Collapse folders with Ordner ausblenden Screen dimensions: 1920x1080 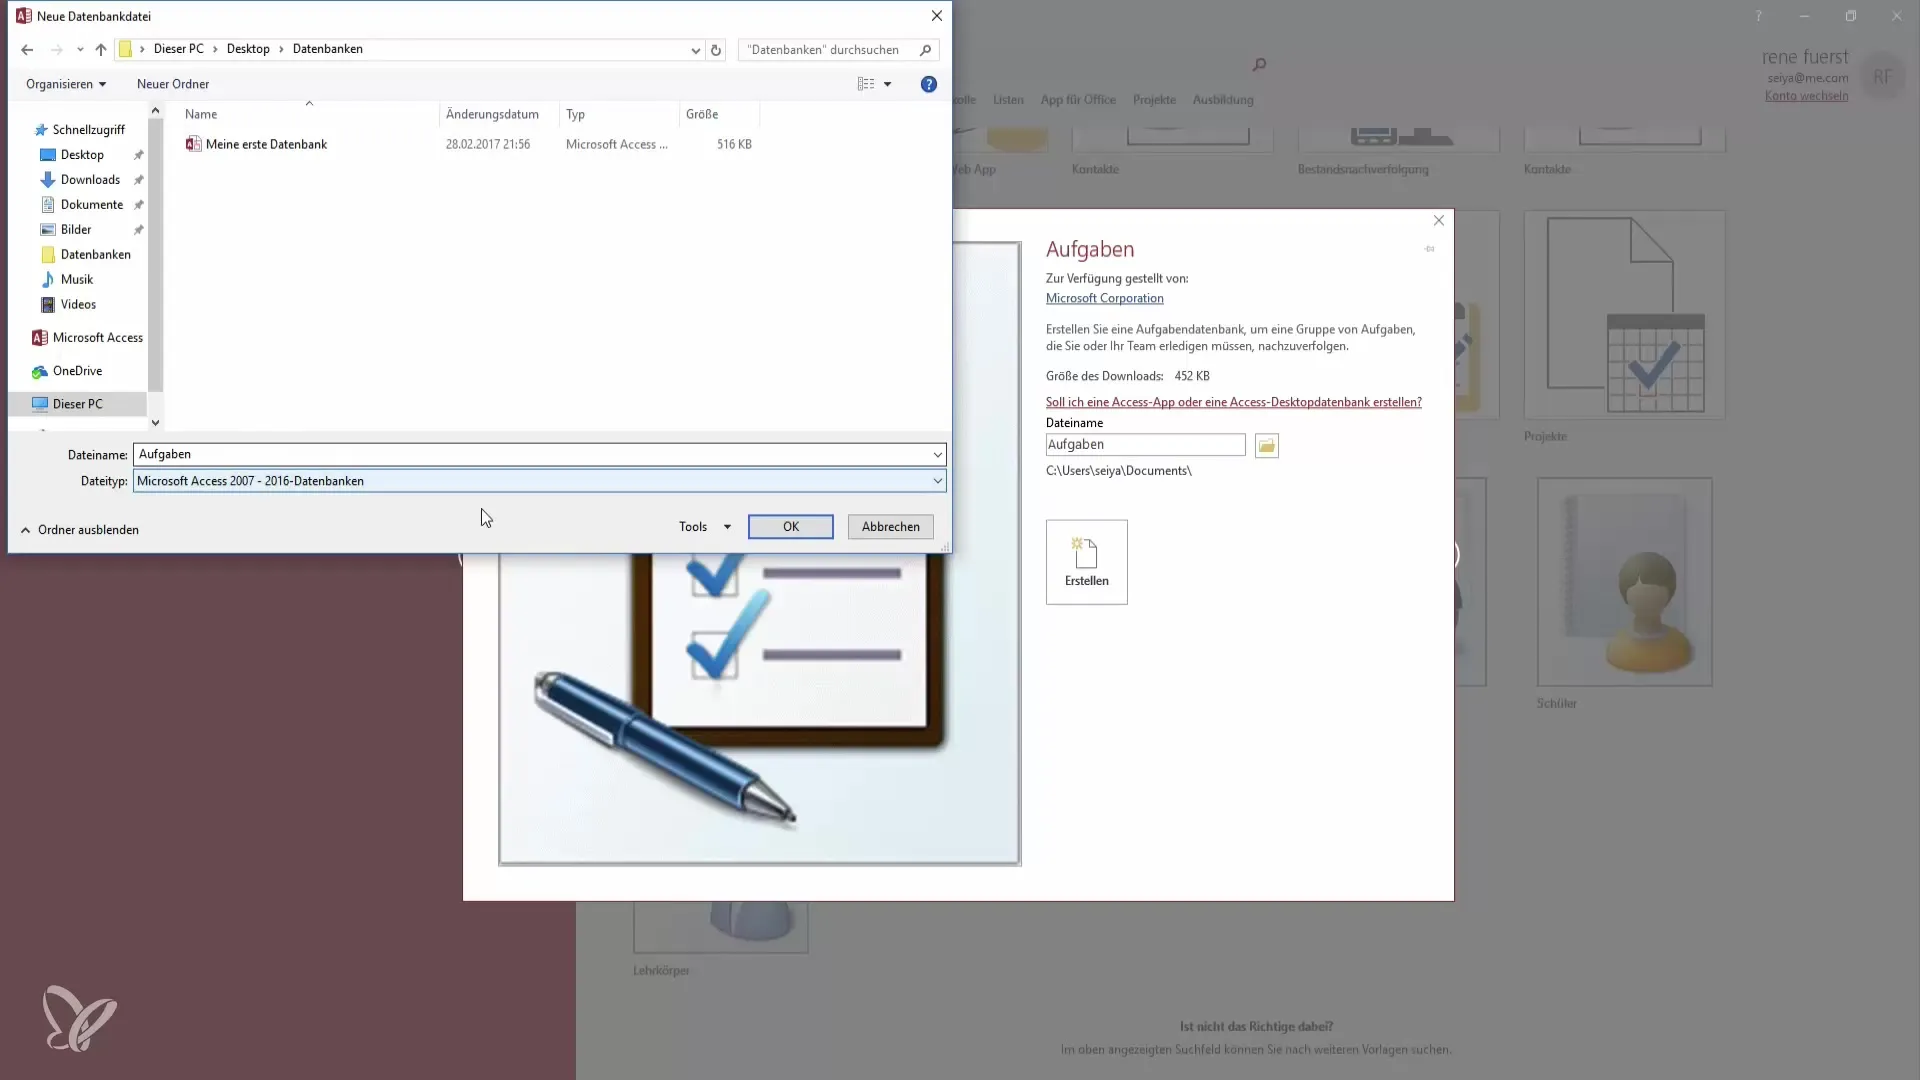[x=80, y=530]
